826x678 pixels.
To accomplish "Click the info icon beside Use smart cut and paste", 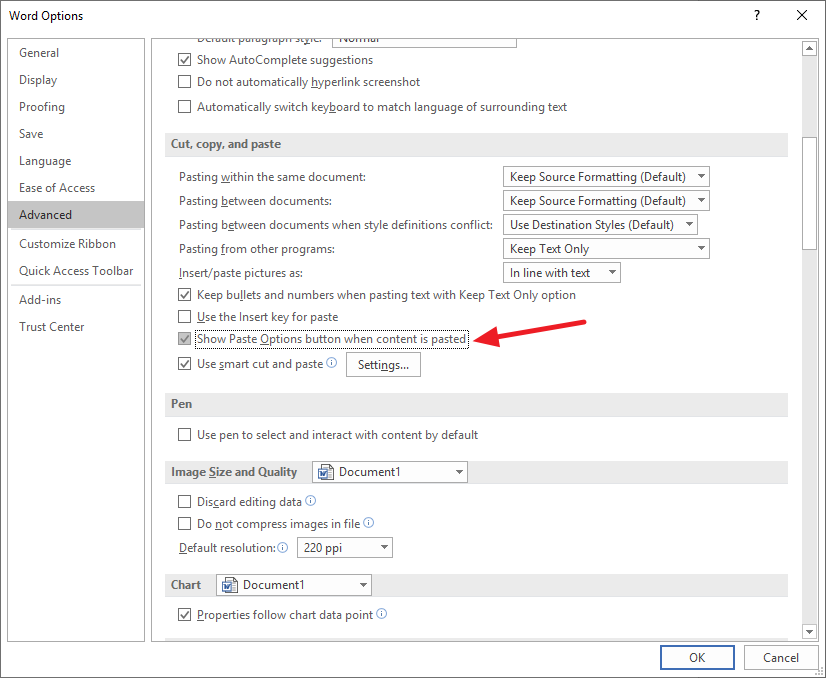I will [331, 362].
